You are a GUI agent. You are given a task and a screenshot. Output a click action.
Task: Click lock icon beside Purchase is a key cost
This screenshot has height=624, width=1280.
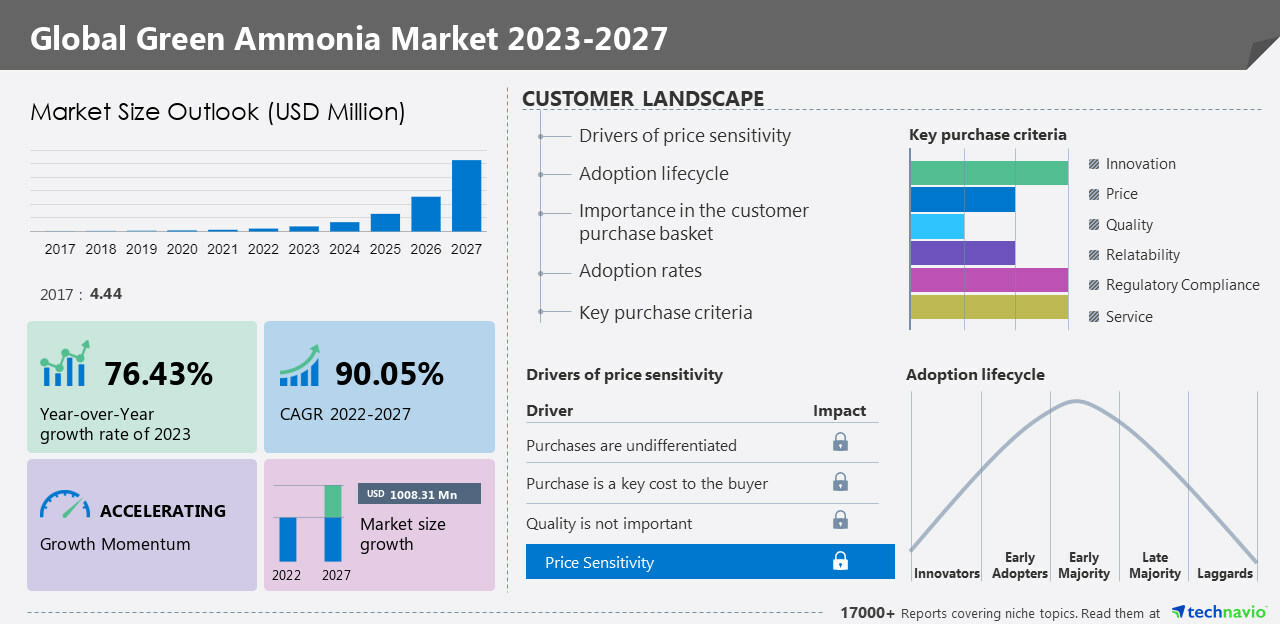(x=840, y=482)
